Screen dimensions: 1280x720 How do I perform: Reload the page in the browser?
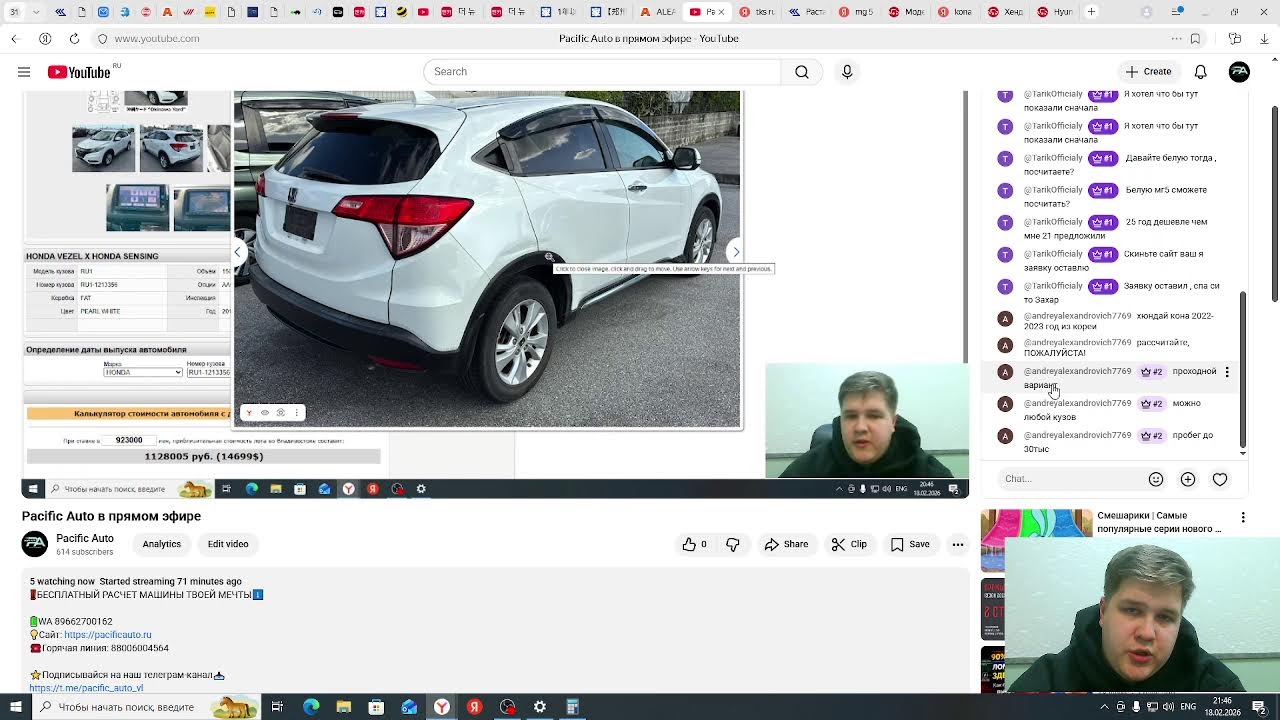click(x=74, y=39)
